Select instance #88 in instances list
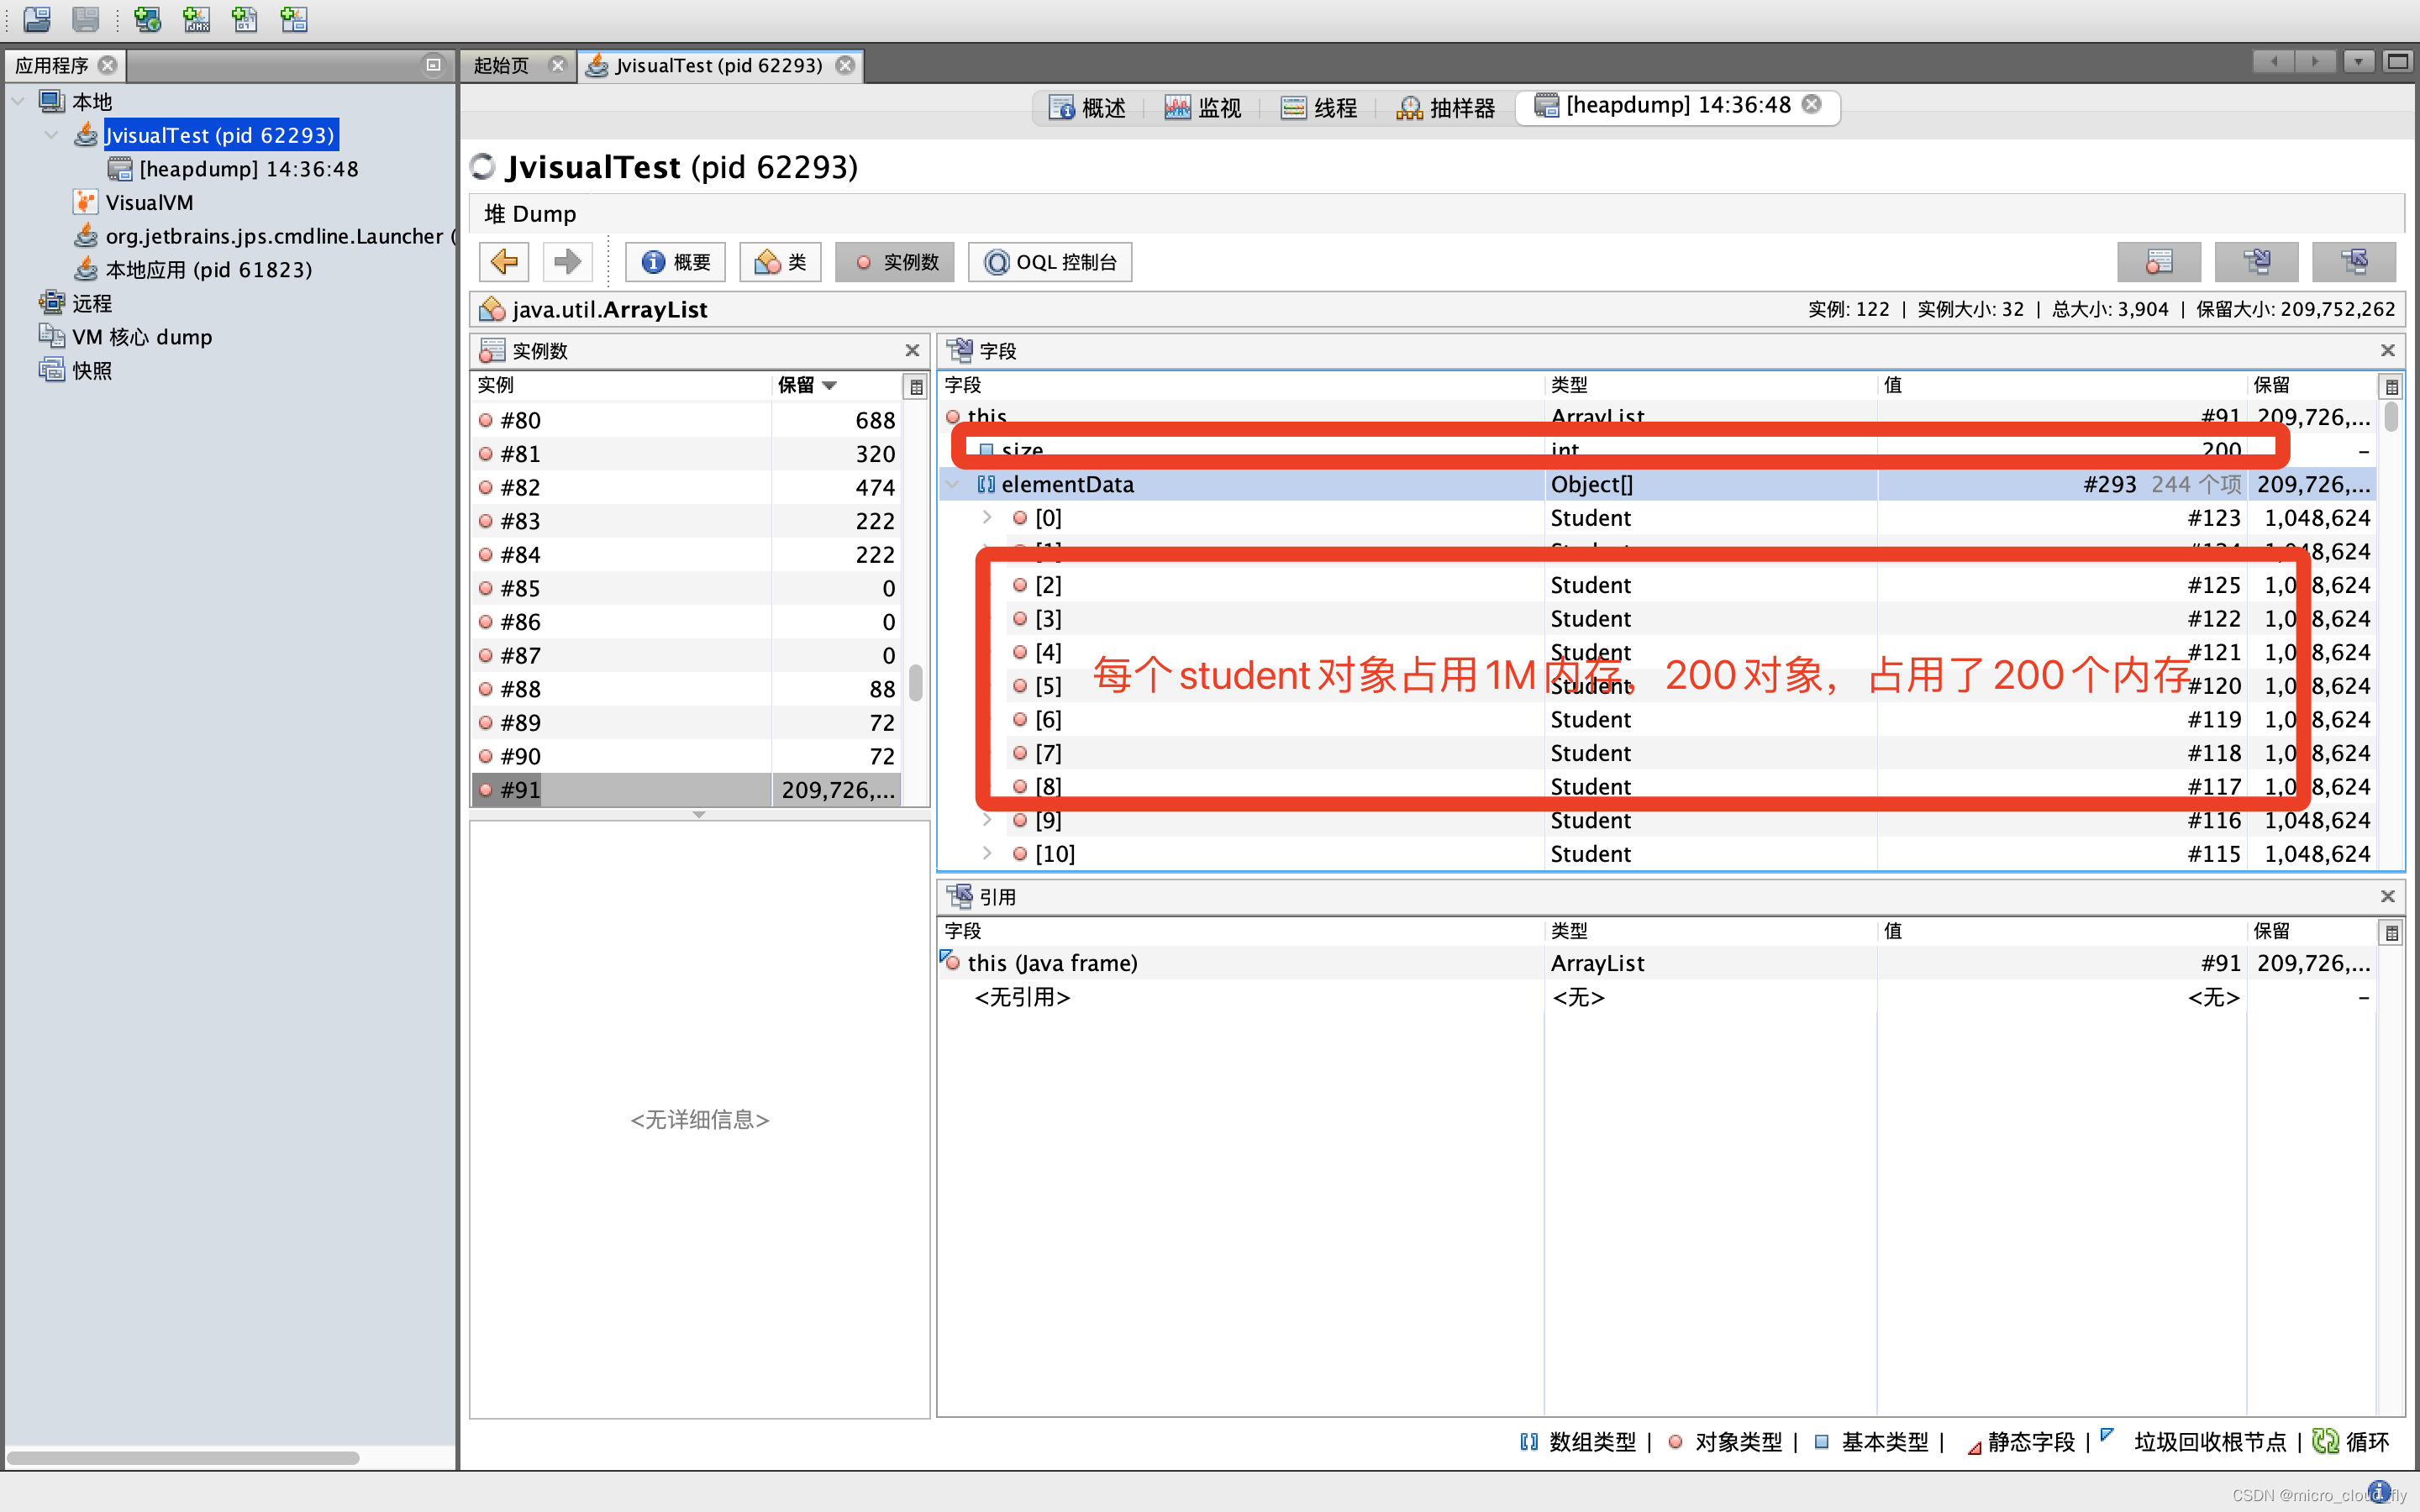The height and width of the screenshot is (1512, 2420). pos(686,689)
